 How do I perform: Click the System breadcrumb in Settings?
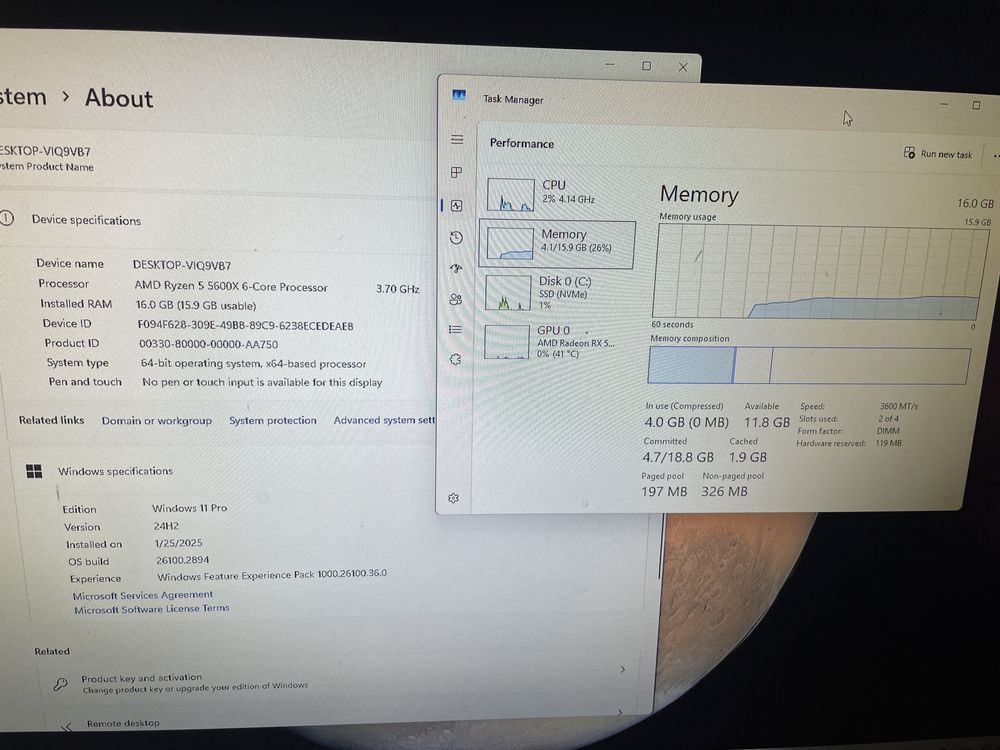click(23, 97)
